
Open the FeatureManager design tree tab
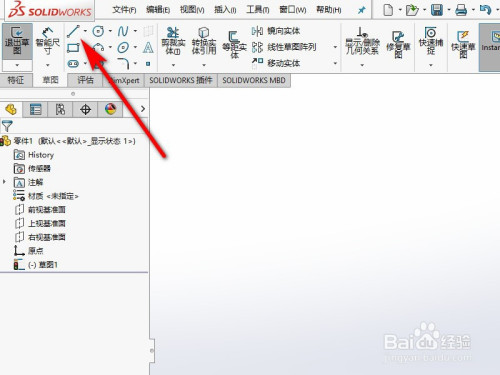coord(11,109)
